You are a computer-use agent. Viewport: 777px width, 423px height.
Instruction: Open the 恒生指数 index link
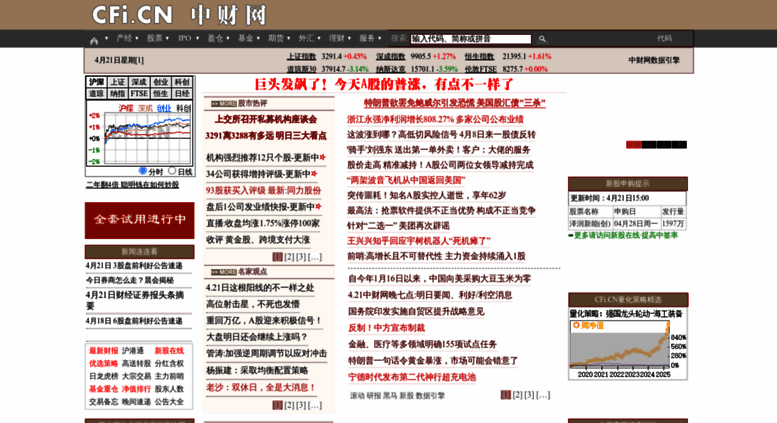coord(479,56)
